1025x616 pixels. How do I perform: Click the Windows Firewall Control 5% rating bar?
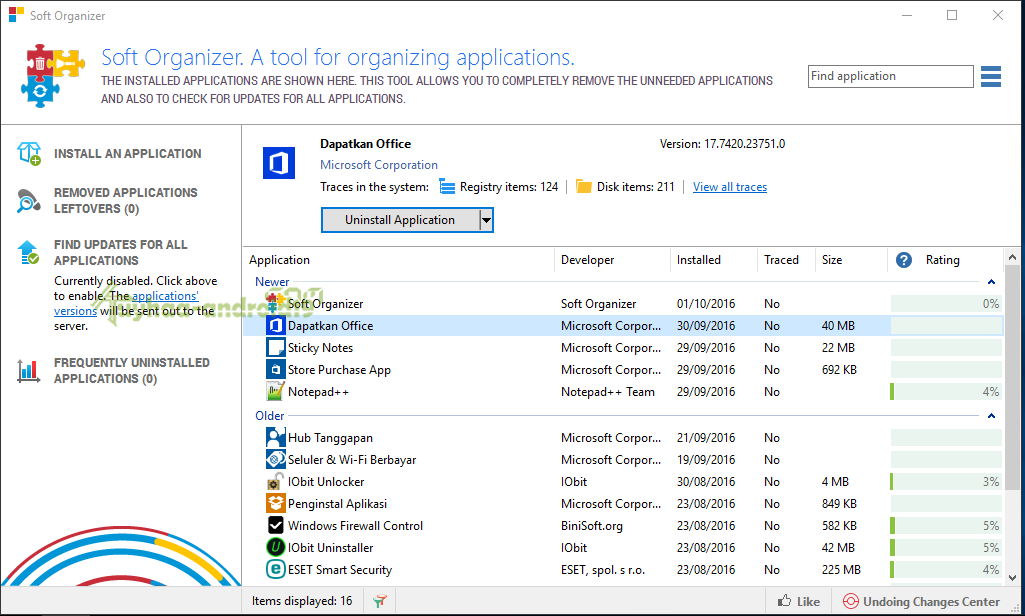(x=946, y=526)
